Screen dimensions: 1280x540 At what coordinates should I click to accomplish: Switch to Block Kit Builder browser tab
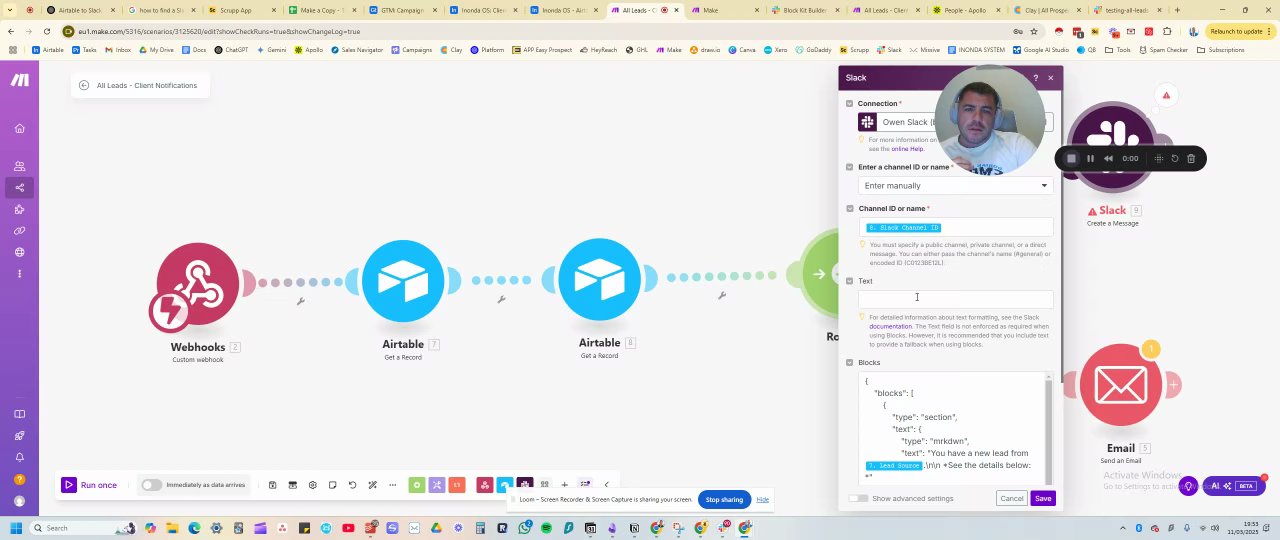[804, 10]
